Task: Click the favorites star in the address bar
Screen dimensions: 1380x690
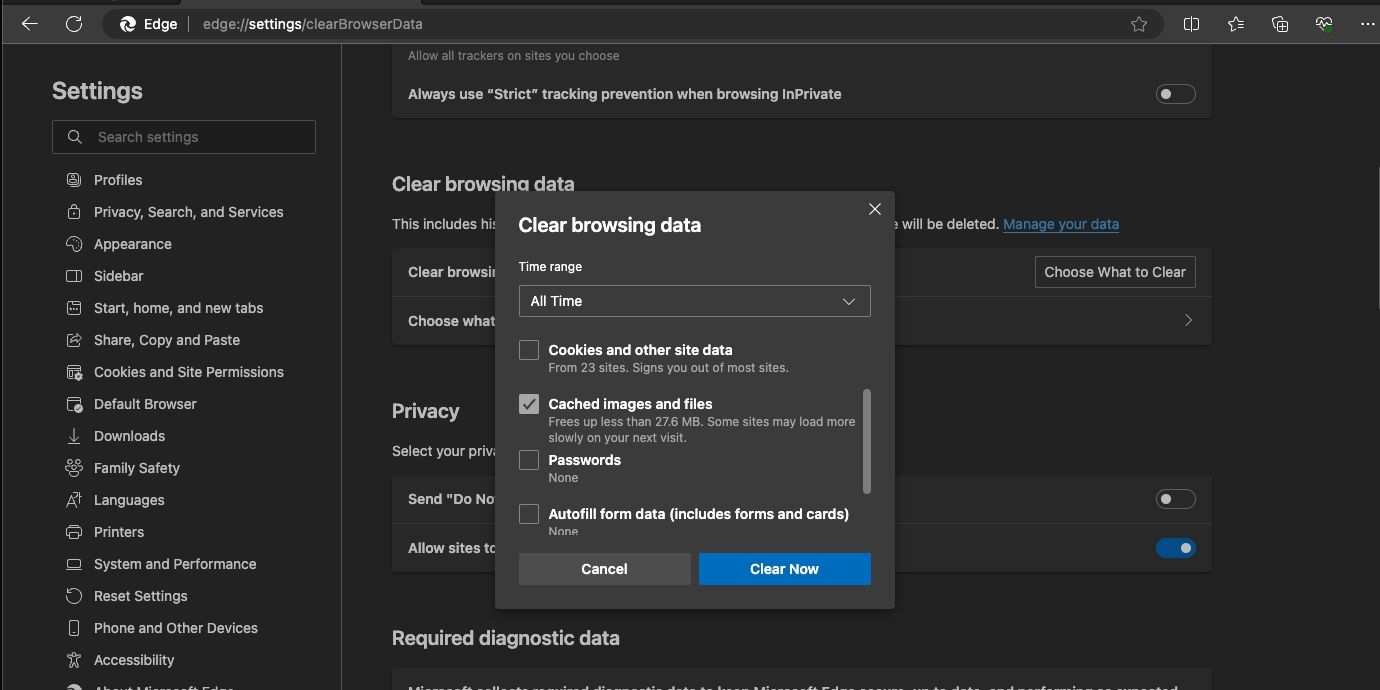Action: [x=1139, y=23]
